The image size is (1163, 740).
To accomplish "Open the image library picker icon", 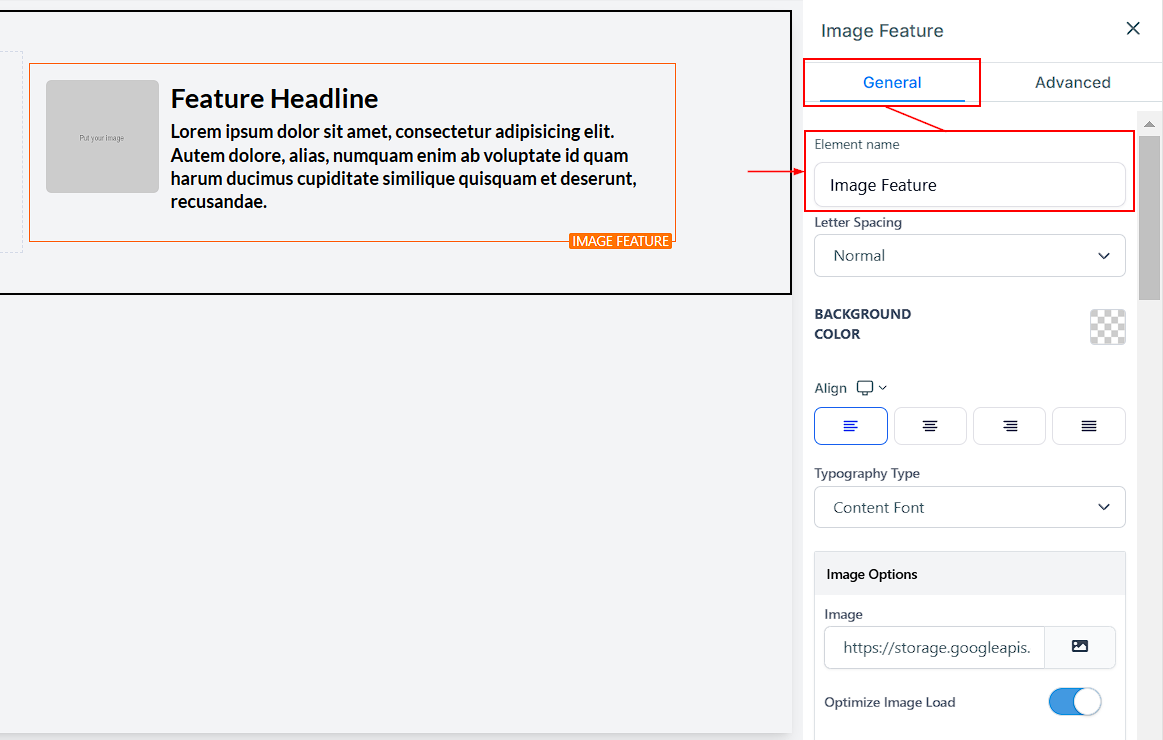I will click(1079, 647).
